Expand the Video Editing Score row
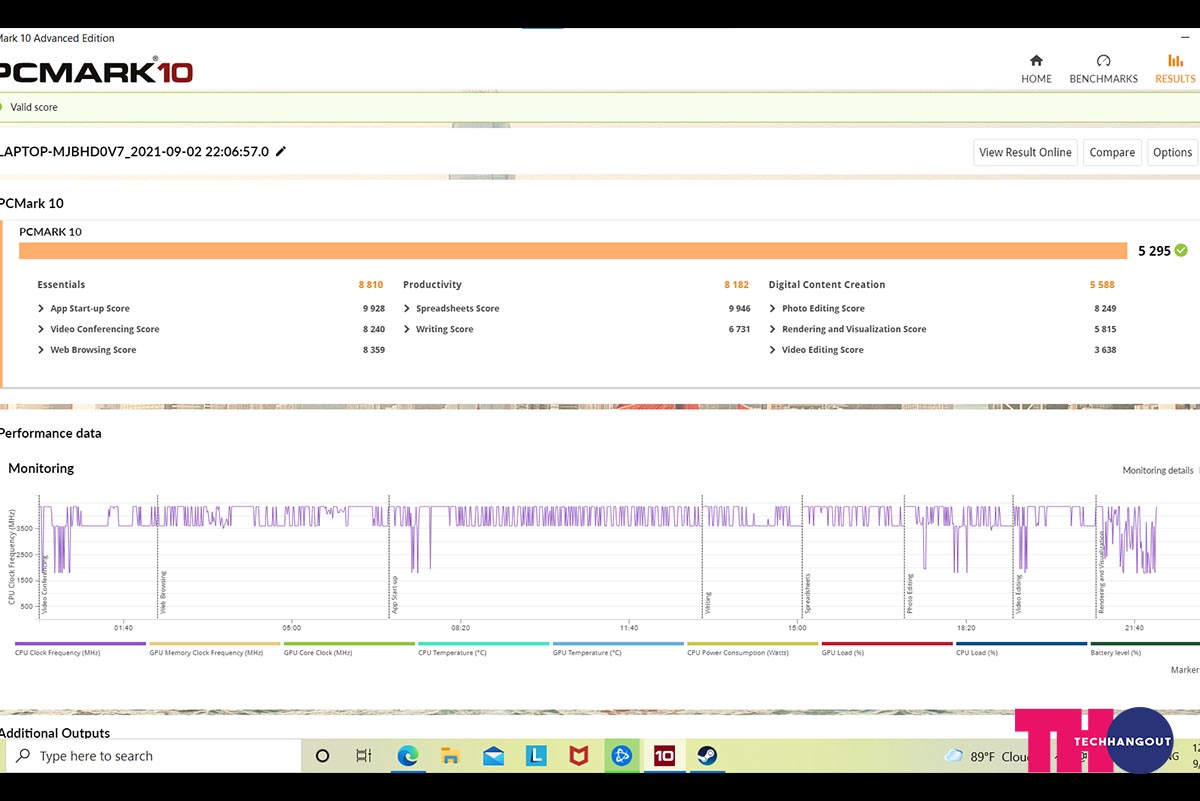The width and height of the screenshot is (1200, 801). (773, 350)
